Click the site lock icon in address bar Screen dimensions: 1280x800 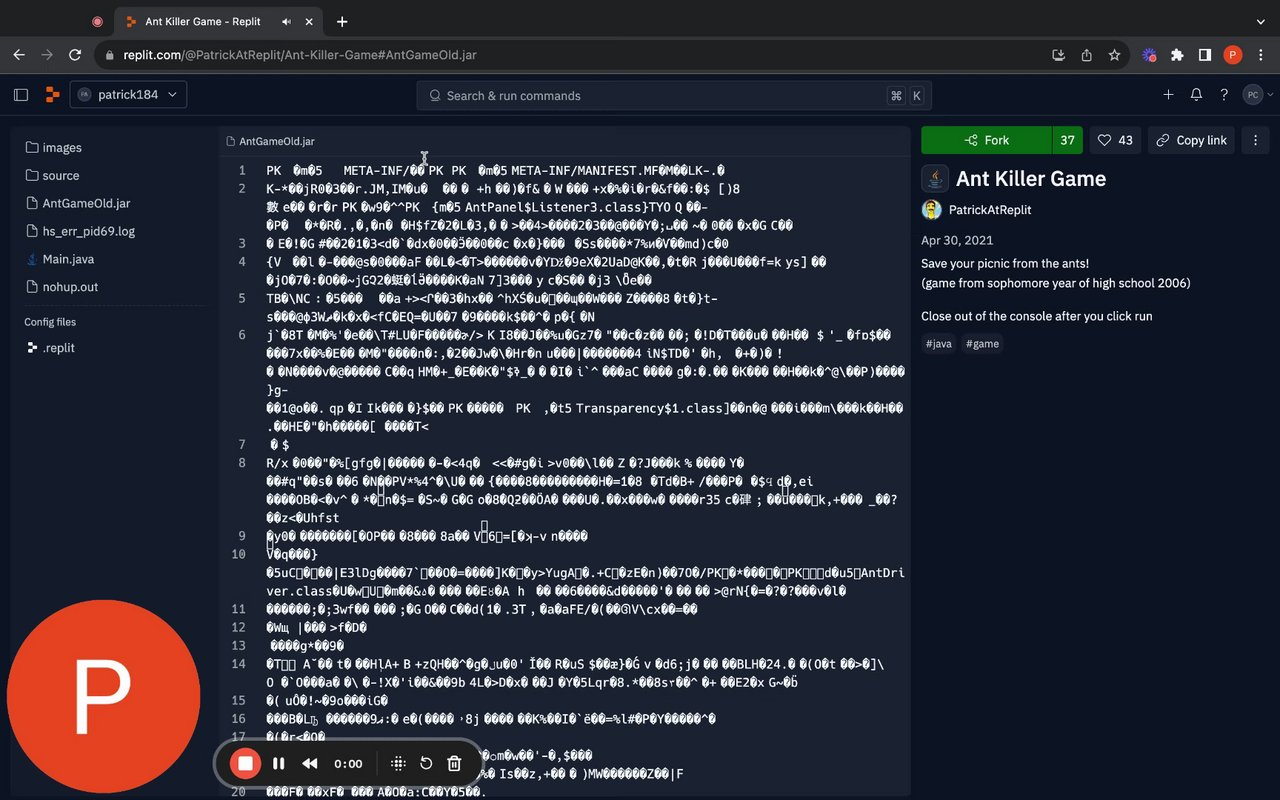pyautogui.click(x=109, y=55)
